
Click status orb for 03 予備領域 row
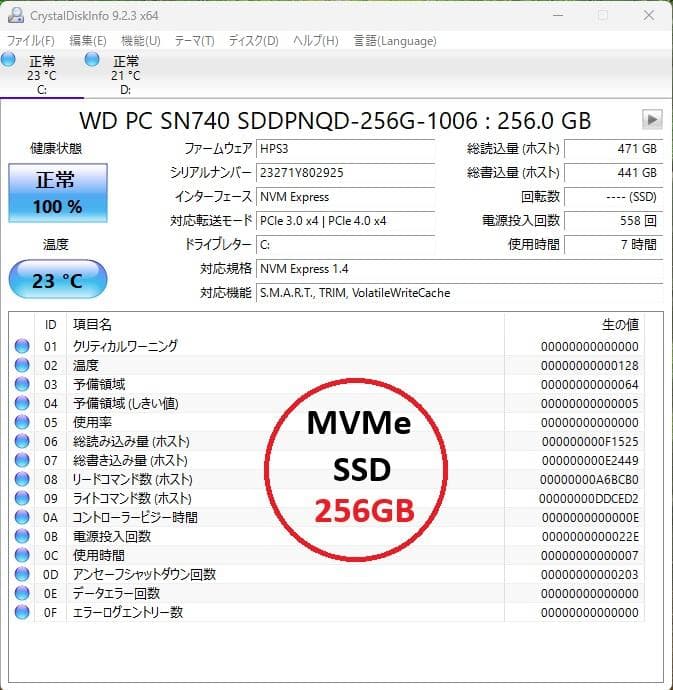coord(22,384)
